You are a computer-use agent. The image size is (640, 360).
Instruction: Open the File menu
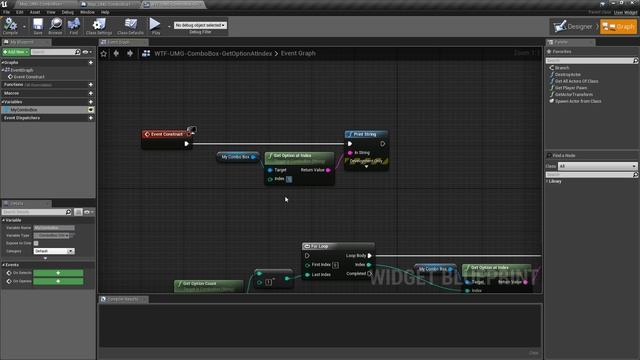[x=7, y=12]
